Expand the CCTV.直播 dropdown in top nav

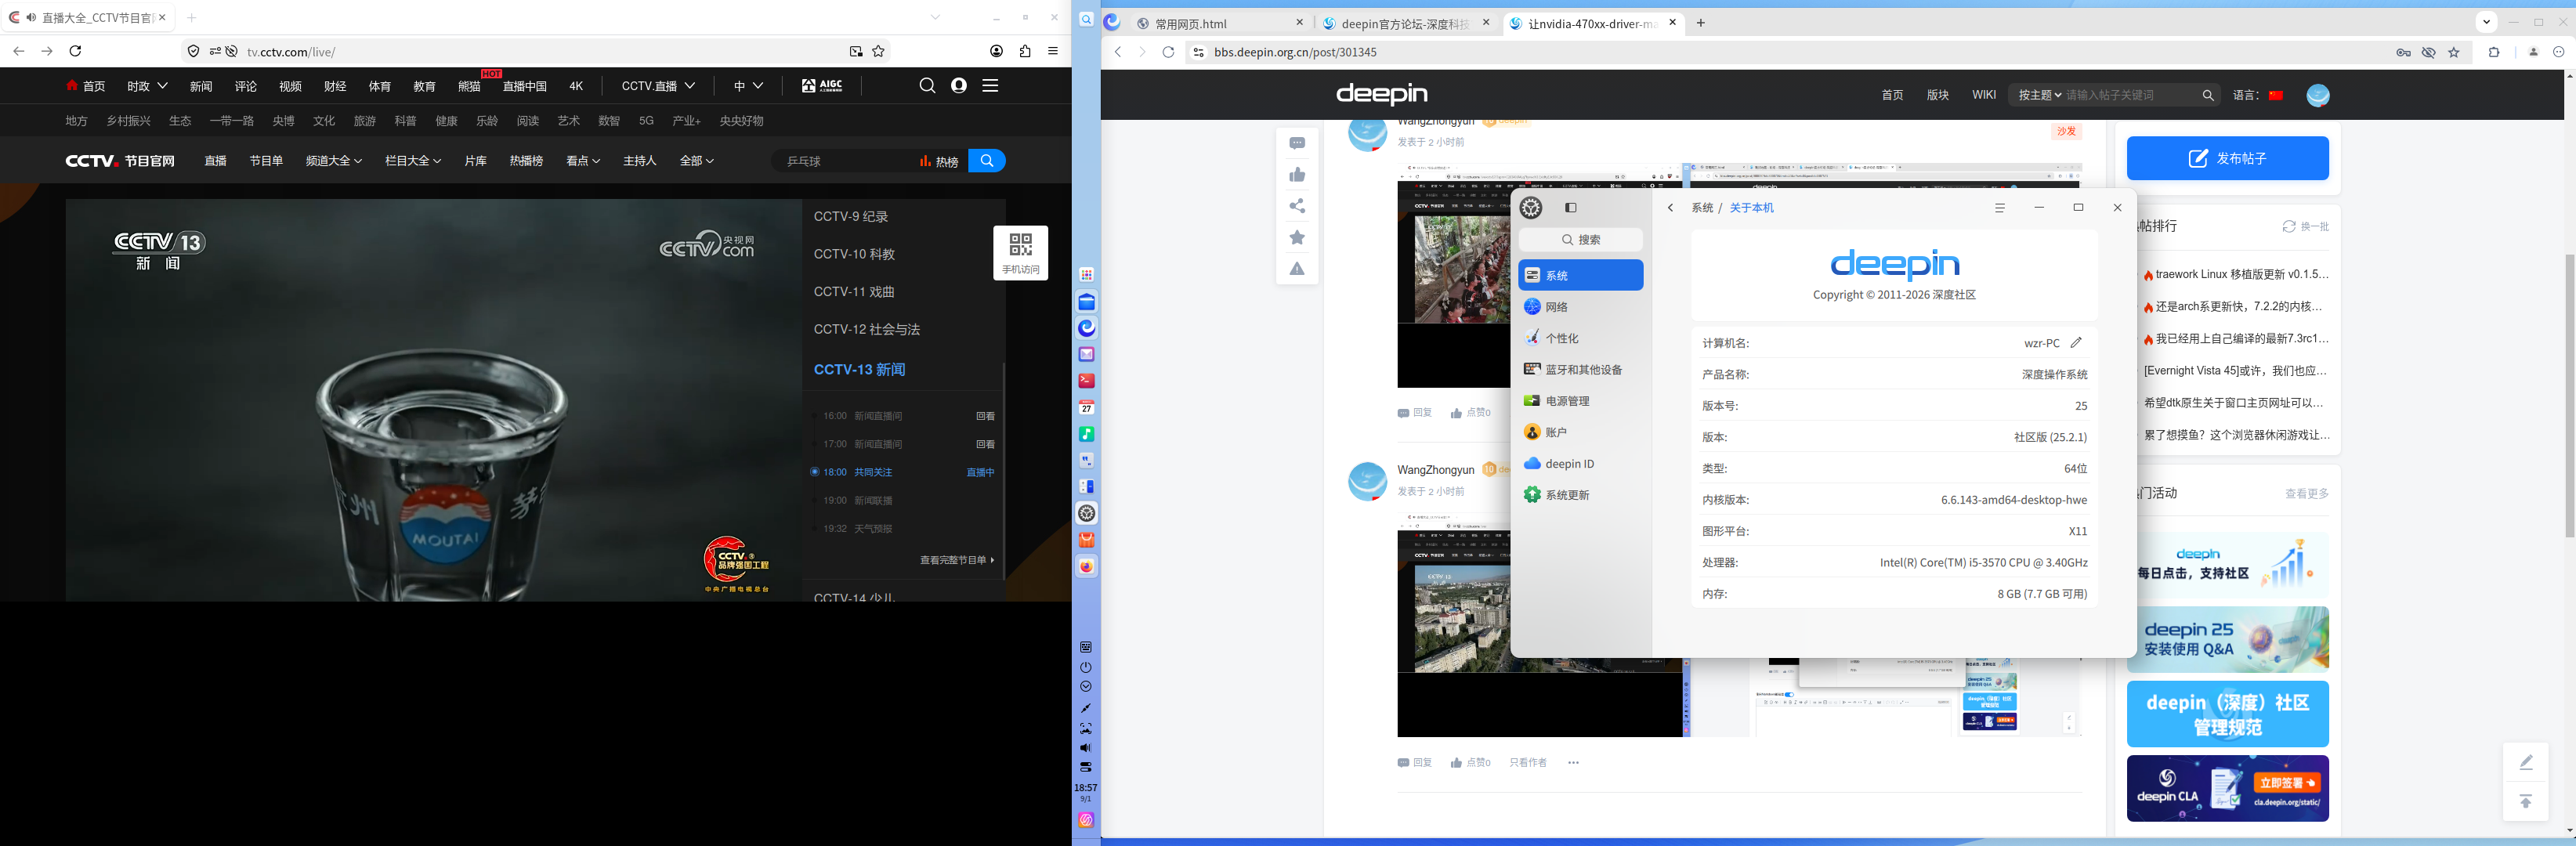pyautogui.click(x=658, y=86)
